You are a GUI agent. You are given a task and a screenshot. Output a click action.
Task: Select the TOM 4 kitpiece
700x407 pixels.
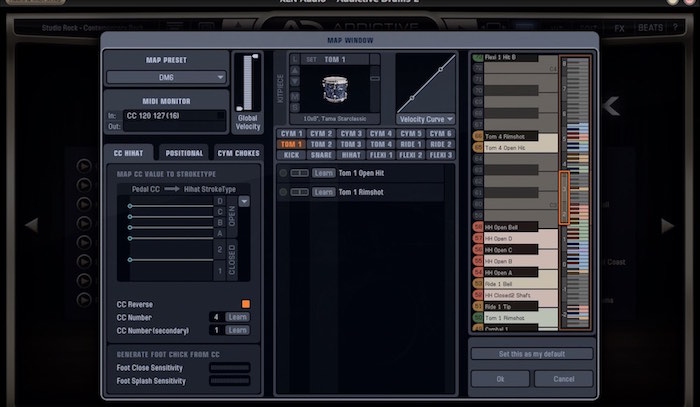point(381,144)
